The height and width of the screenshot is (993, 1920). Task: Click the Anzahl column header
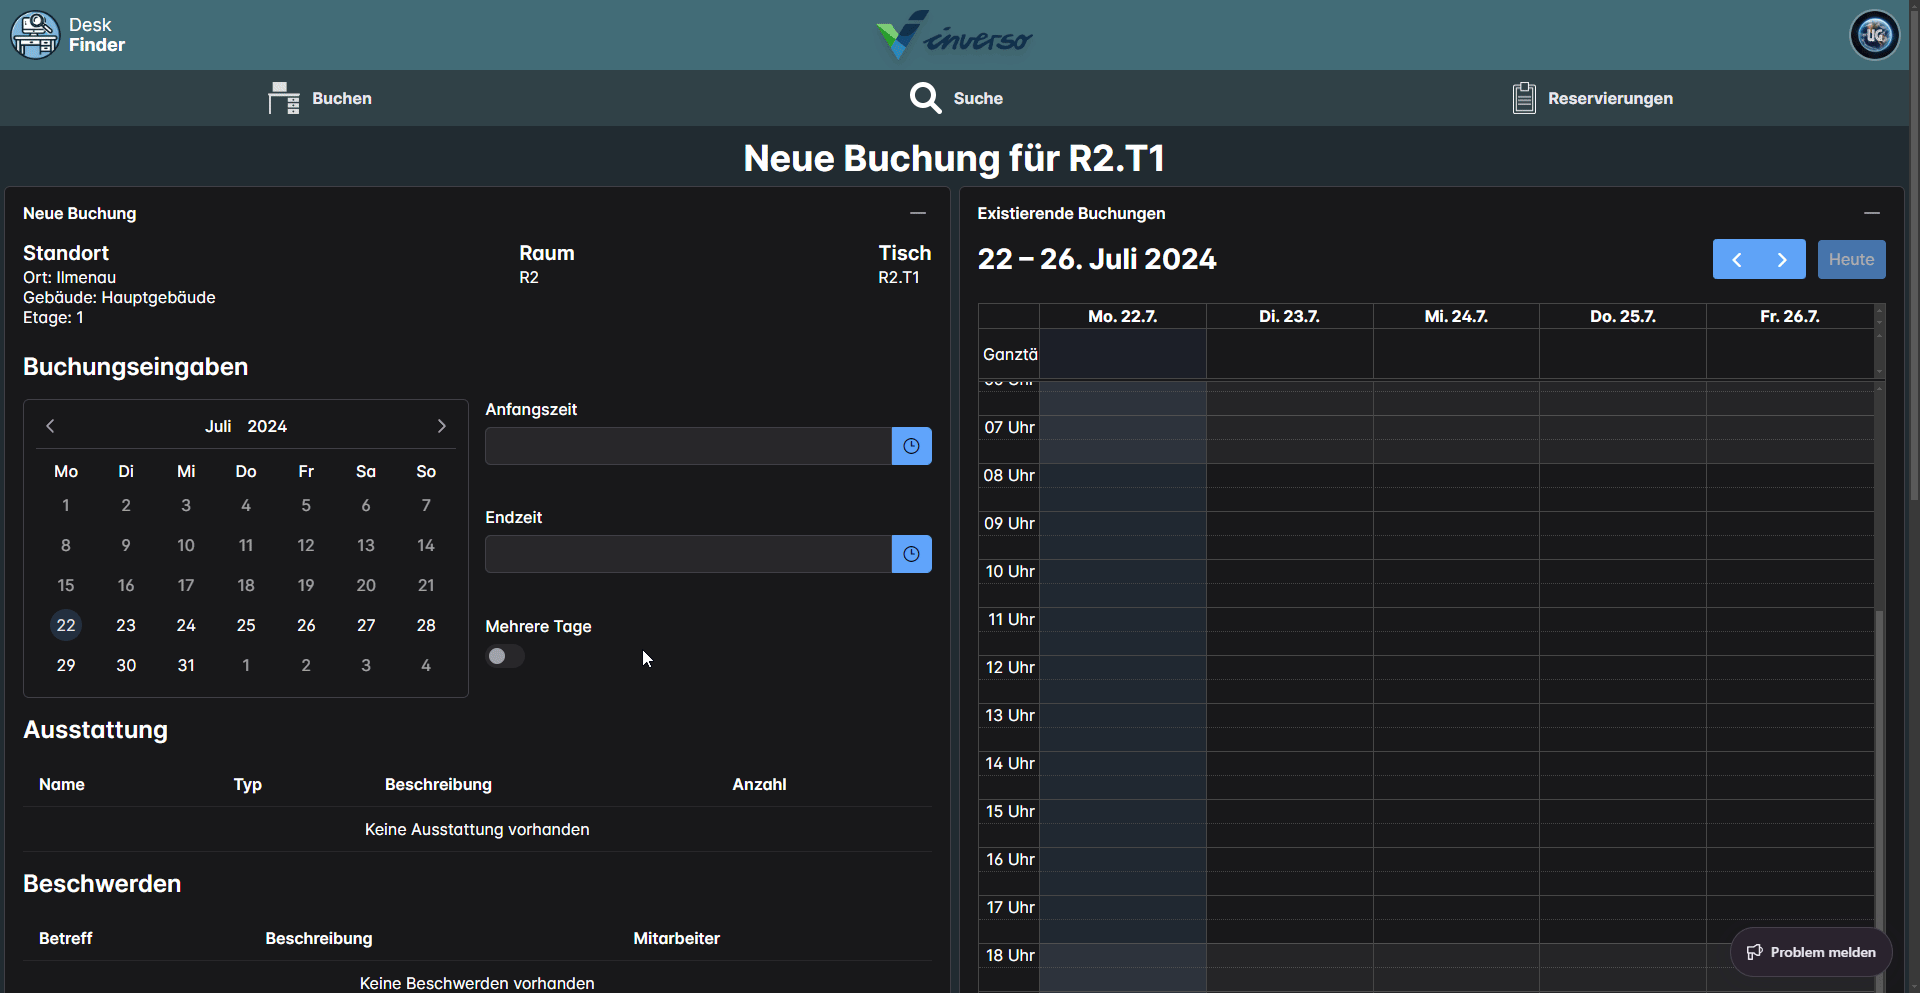click(759, 784)
